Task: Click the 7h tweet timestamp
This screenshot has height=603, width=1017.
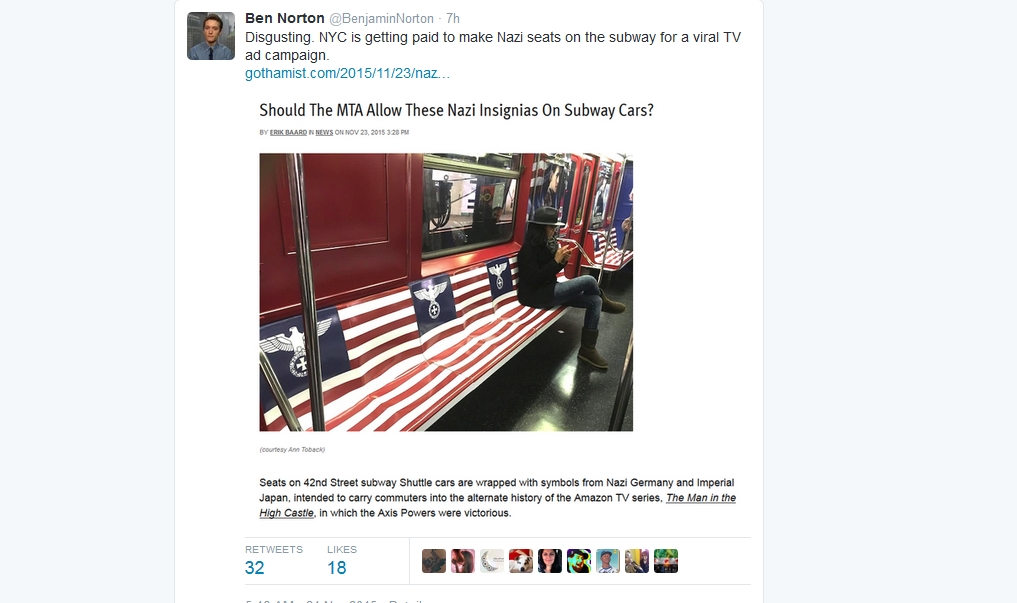Action: click(x=453, y=19)
